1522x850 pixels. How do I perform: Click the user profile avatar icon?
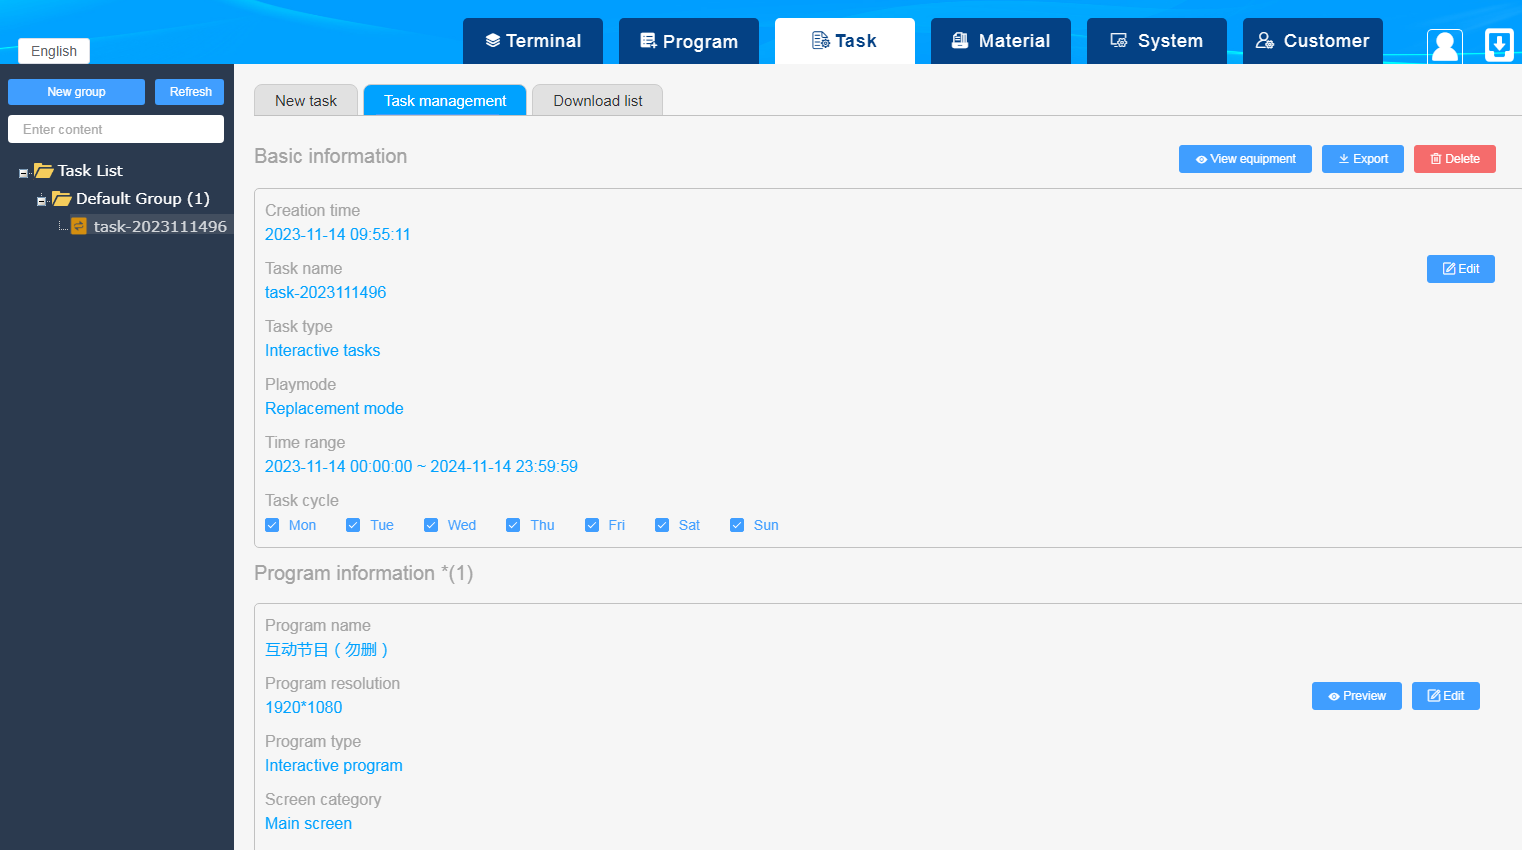[x=1444, y=45]
